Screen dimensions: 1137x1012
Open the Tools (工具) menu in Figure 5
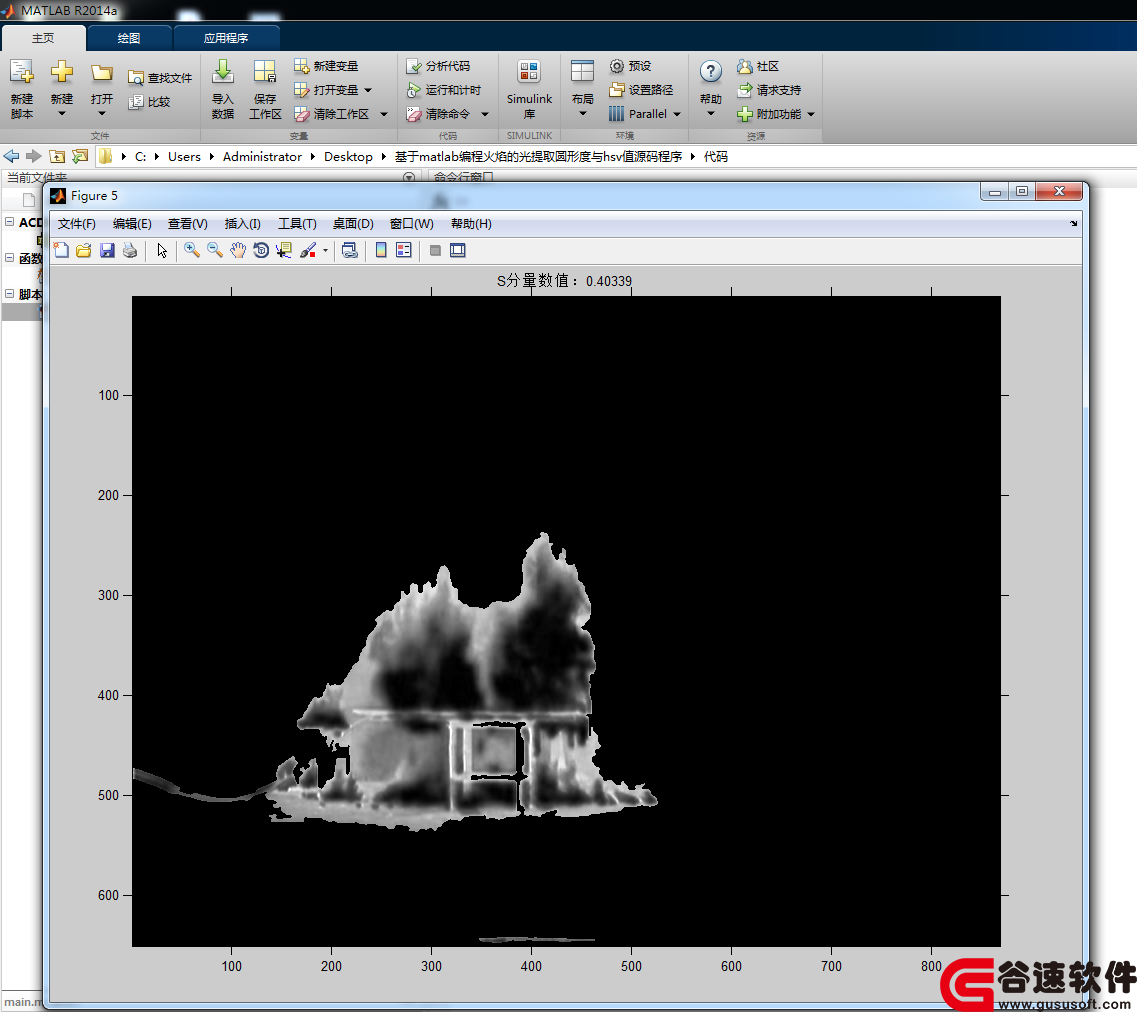pos(297,224)
